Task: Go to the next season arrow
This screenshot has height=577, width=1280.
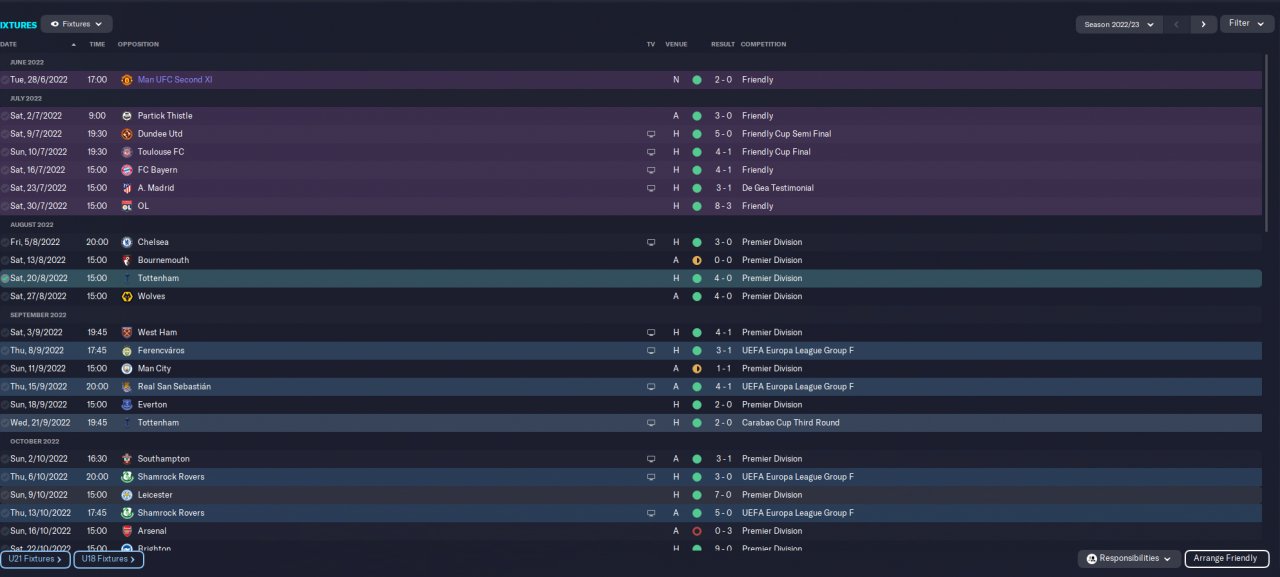Action: [1203, 24]
